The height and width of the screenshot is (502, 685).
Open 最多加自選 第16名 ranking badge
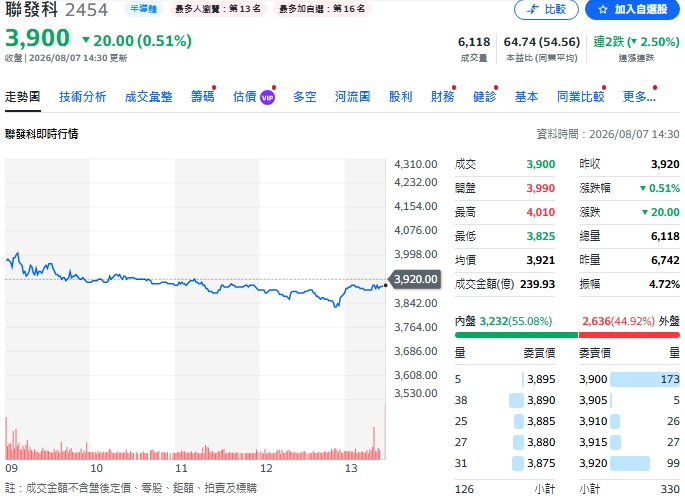pos(322,9)
